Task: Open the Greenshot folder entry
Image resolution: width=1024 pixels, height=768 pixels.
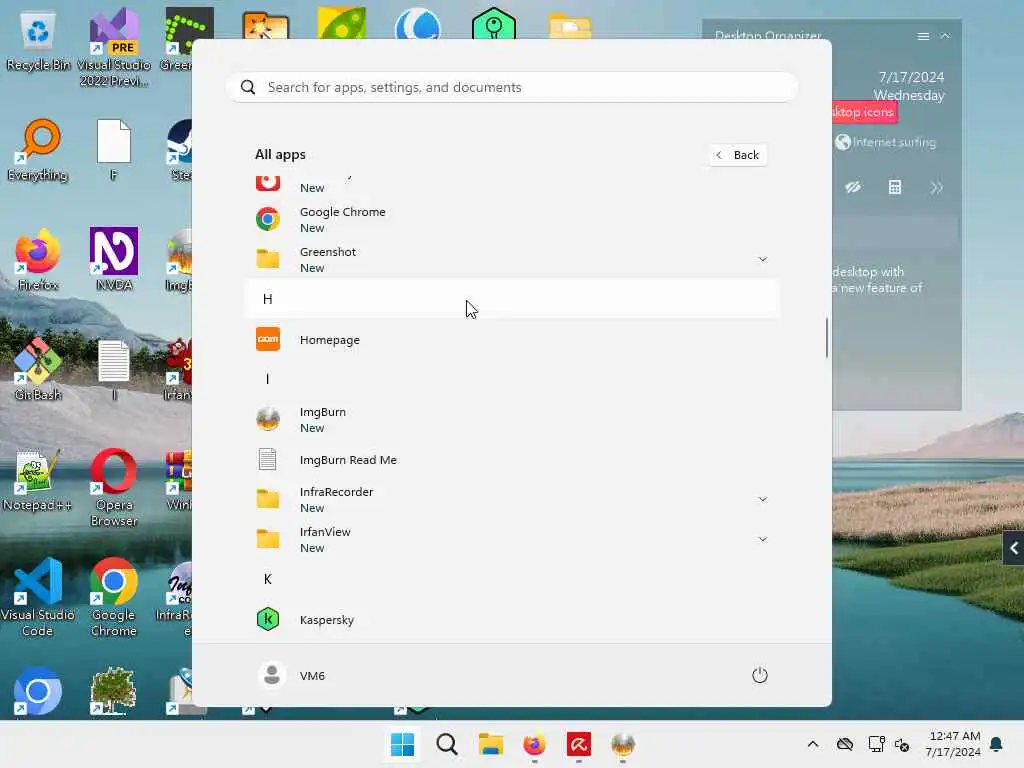Action: [x=512, y=259]
